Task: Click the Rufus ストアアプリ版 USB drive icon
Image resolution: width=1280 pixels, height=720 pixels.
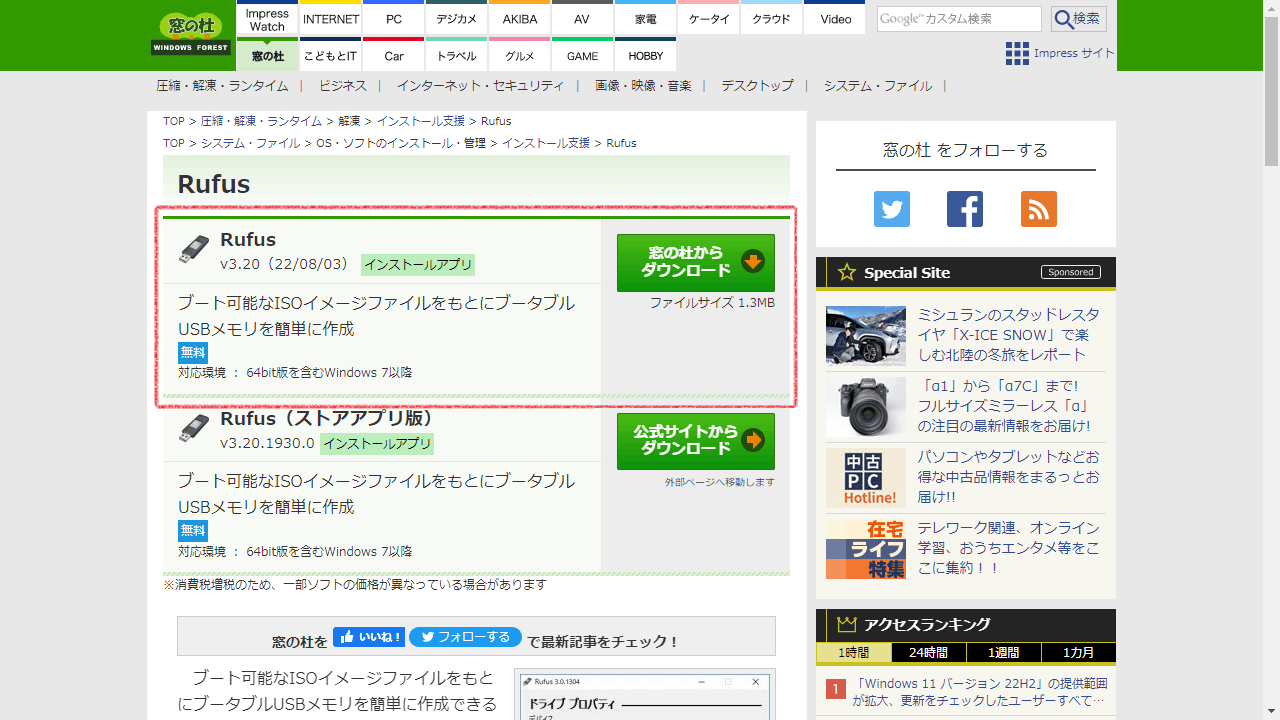Action: [x=194, y=428]
